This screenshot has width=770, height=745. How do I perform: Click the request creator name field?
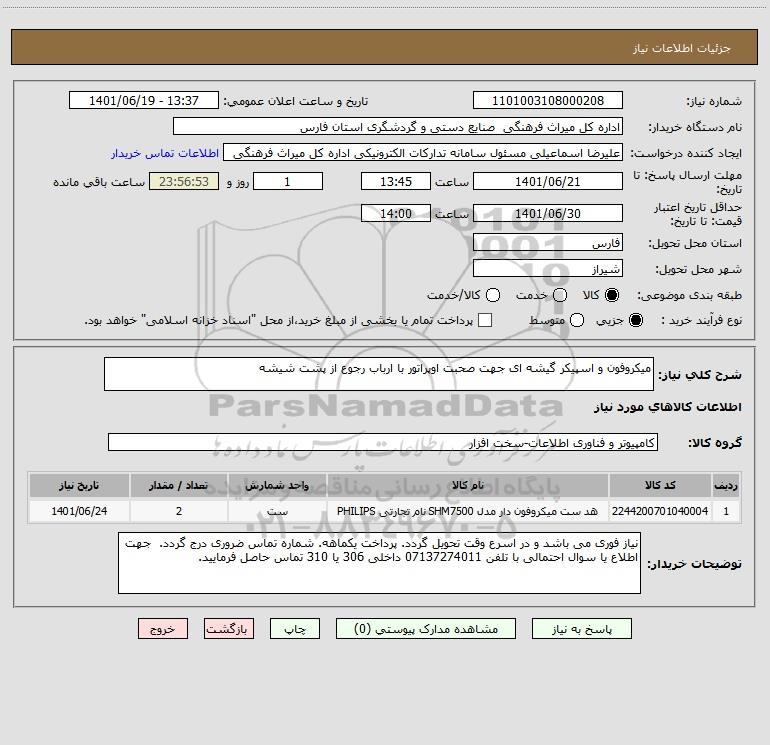pyautogui.click(x=423, y=153)
